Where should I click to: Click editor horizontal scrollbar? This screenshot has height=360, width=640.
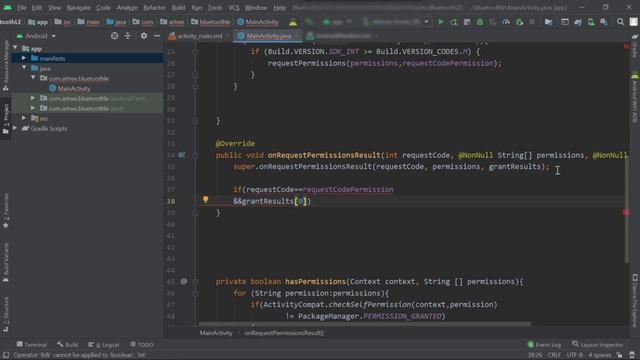[365, 324]
